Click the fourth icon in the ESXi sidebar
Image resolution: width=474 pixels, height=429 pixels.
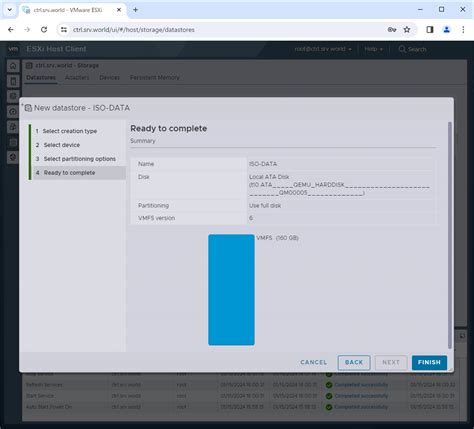[13, 111]
